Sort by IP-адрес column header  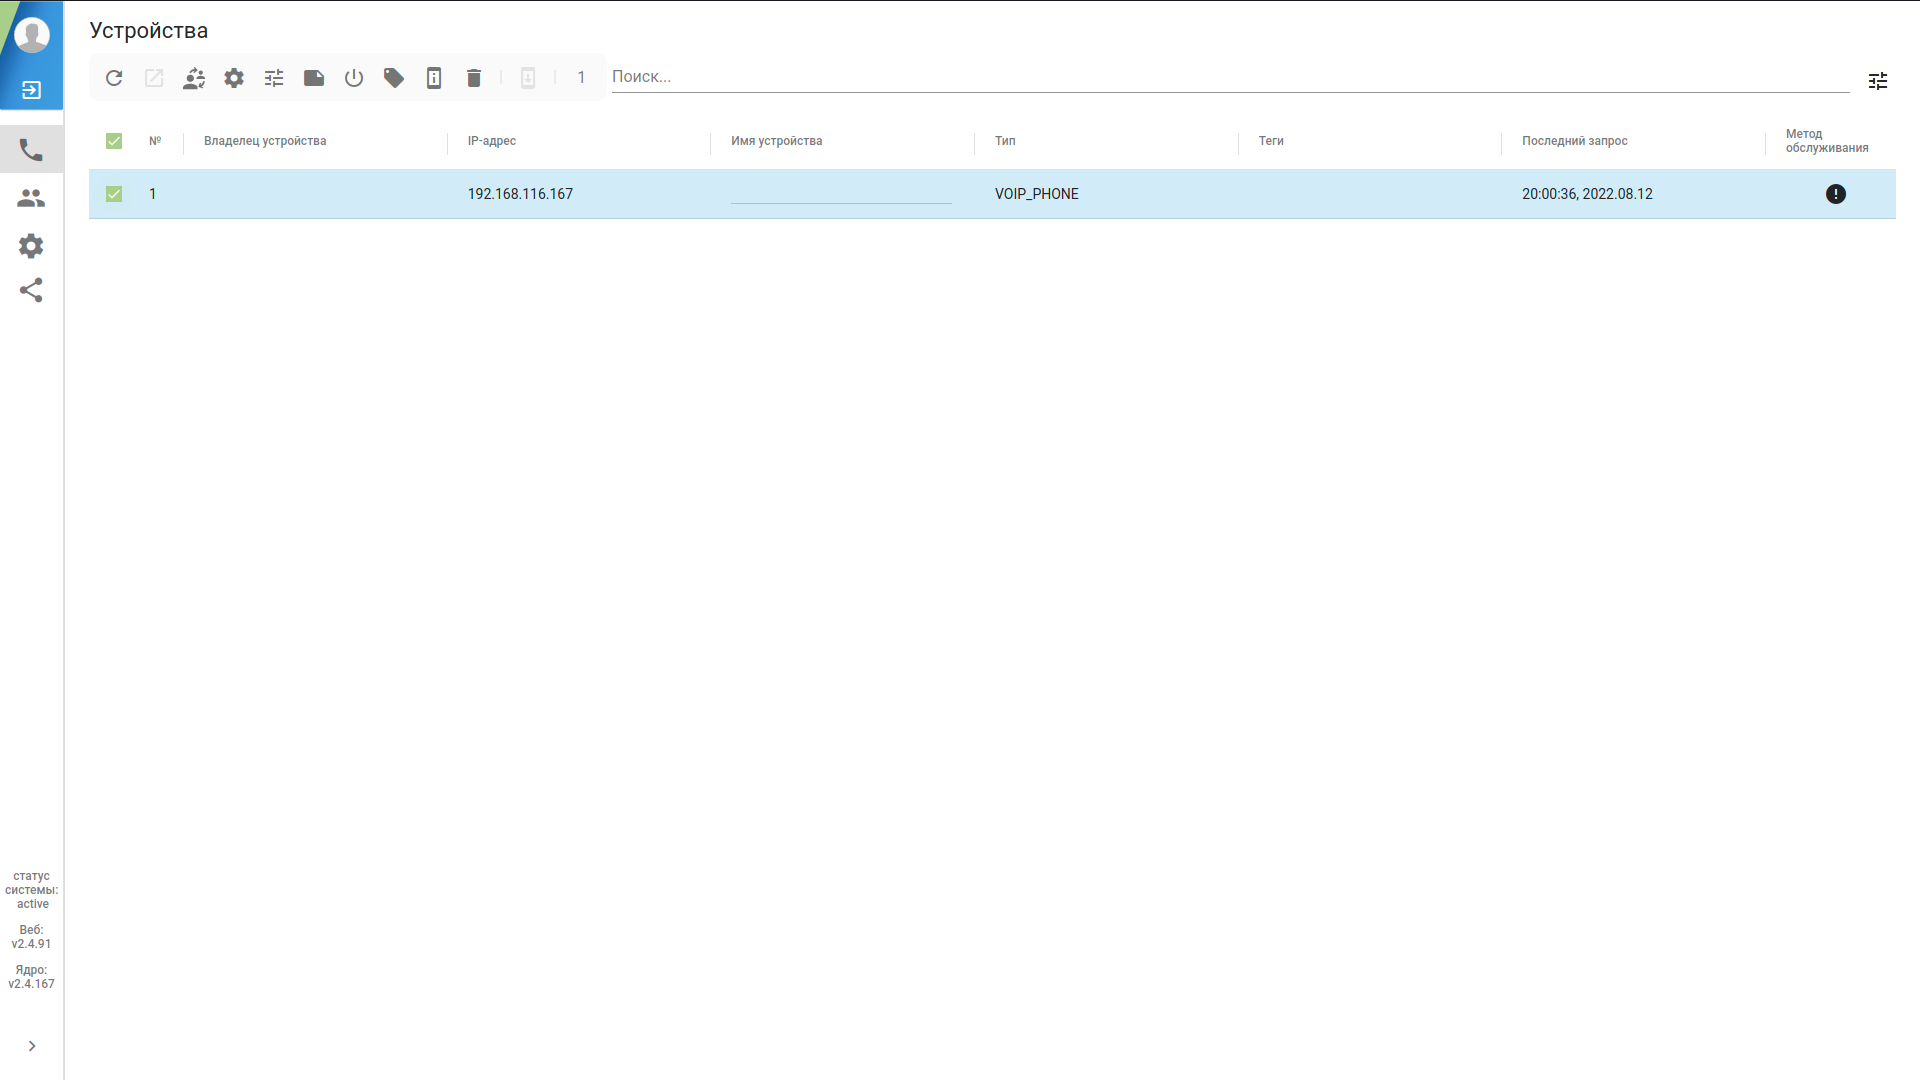(x=492, y=141)
